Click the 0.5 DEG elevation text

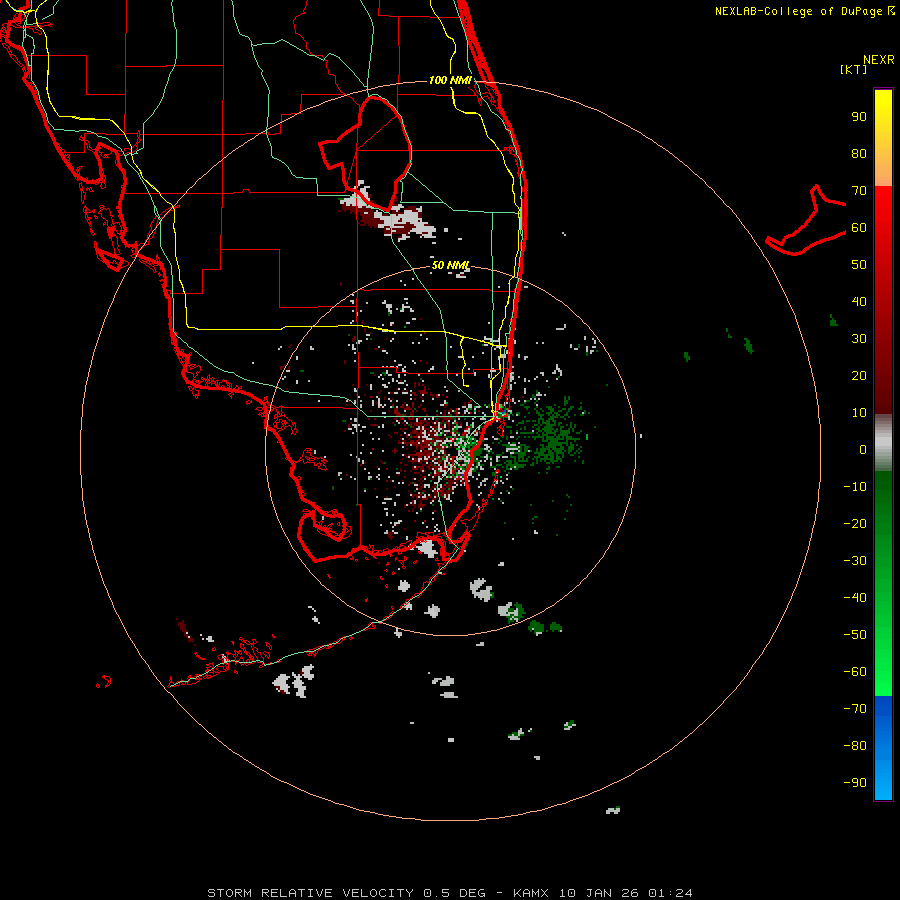click(x=455, y=893)
